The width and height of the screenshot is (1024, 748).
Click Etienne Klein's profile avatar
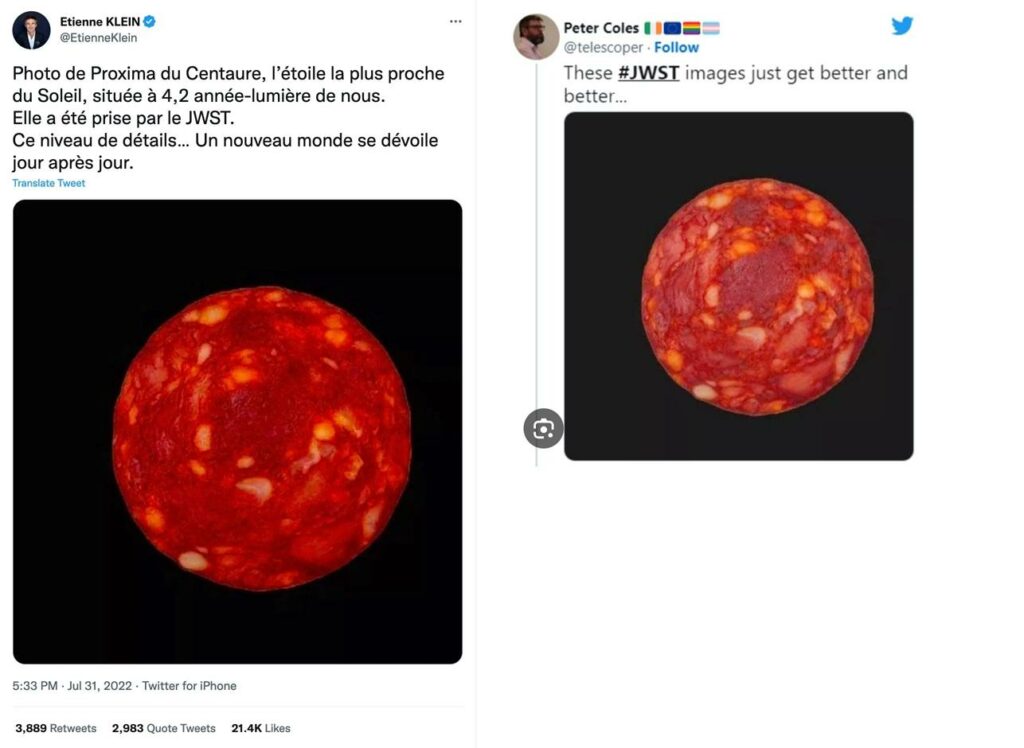(x=31, y=30)
